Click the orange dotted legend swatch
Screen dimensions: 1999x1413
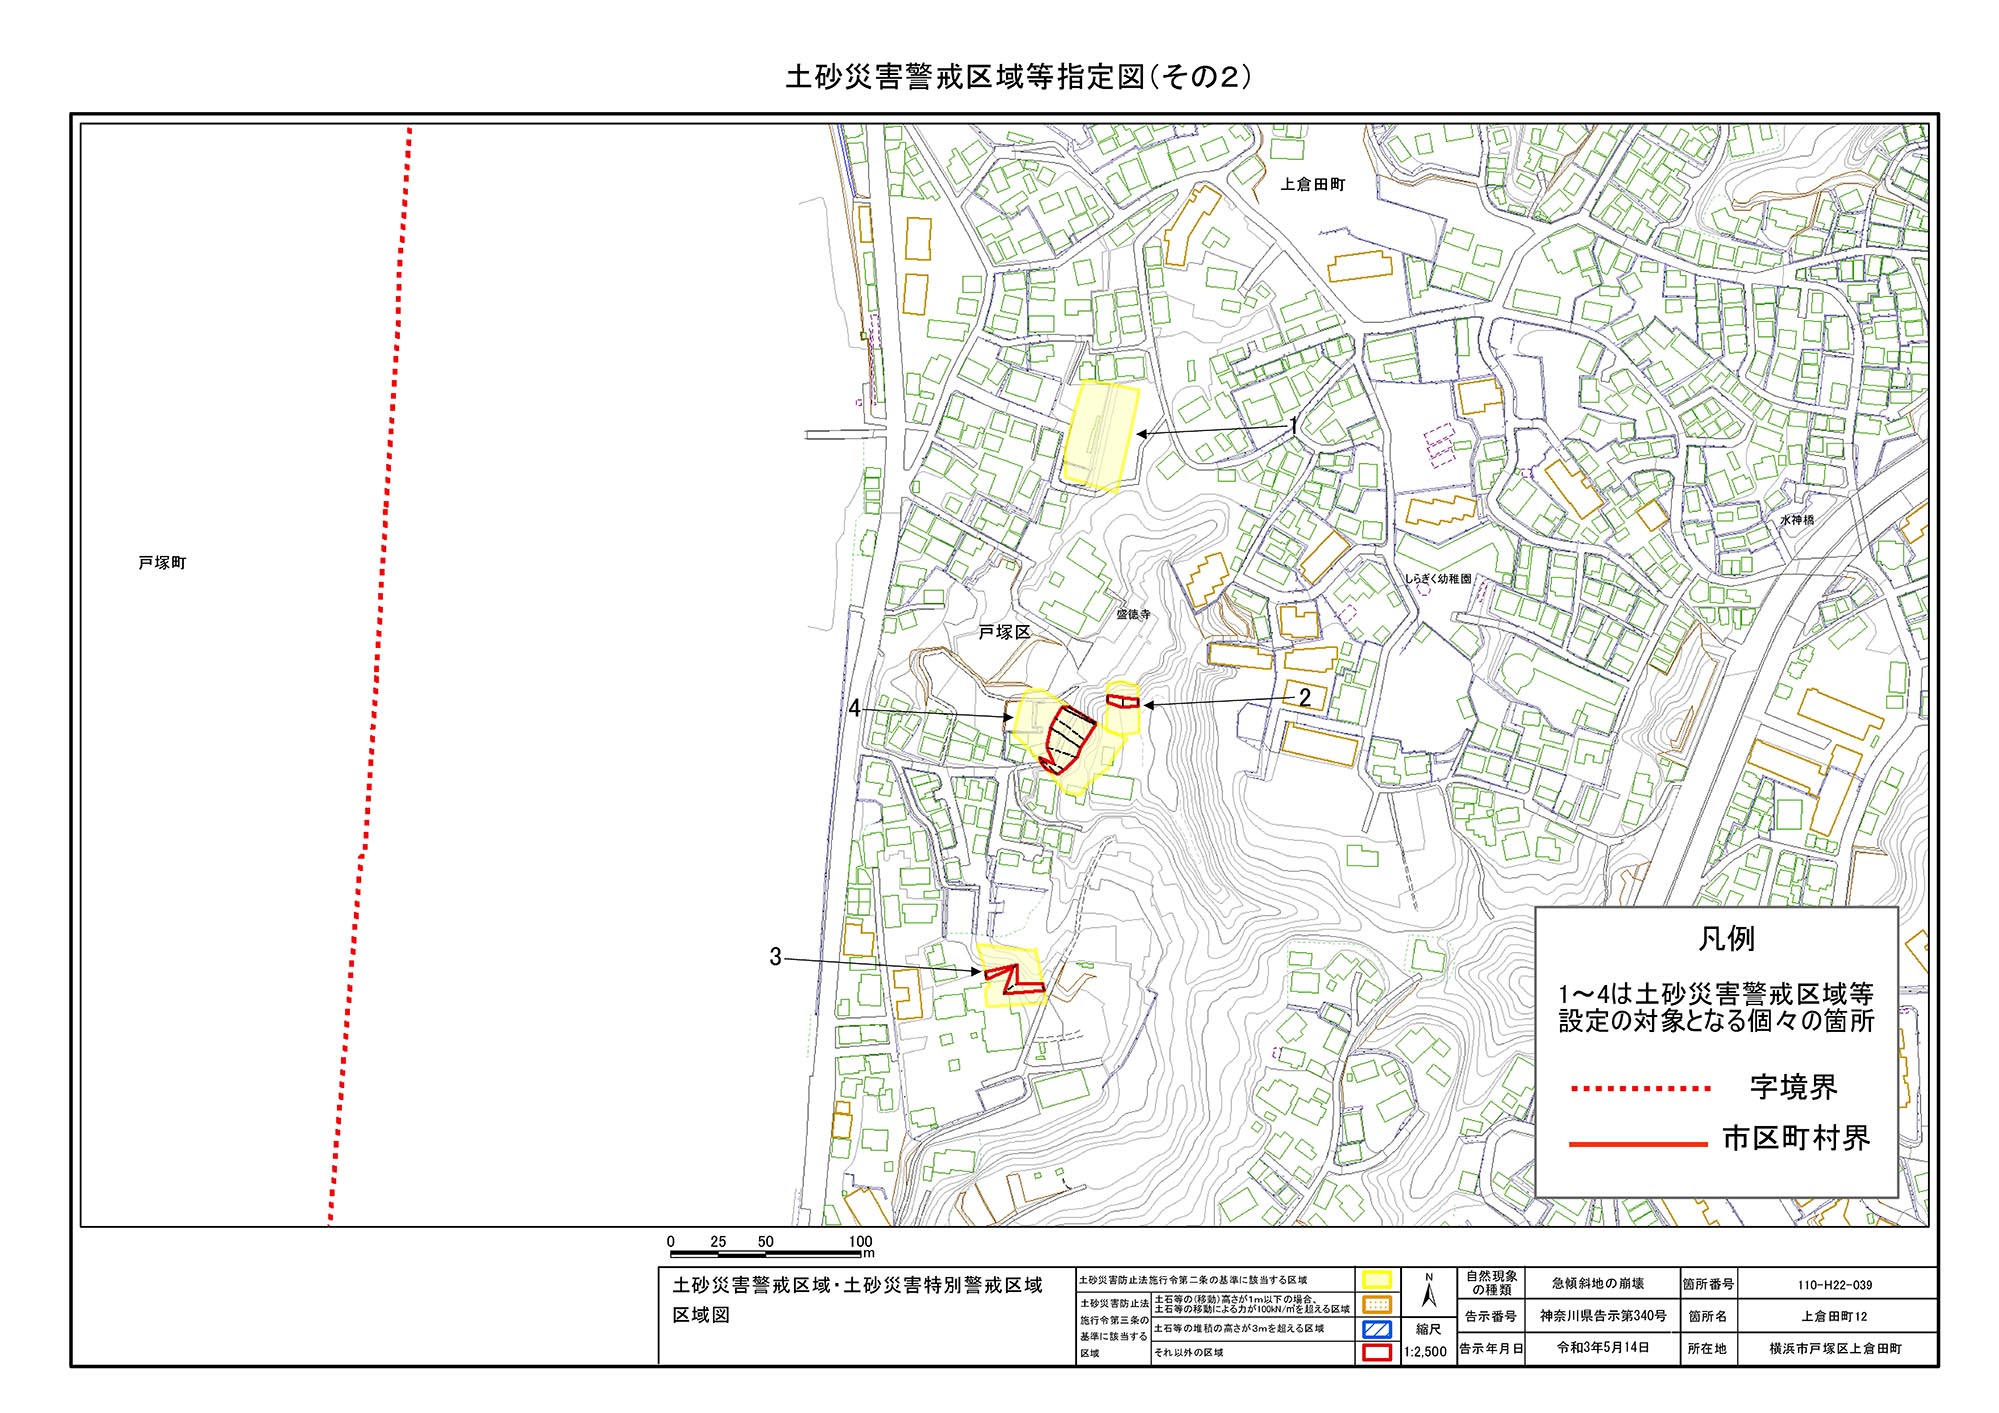(x=1377, y=1305)
